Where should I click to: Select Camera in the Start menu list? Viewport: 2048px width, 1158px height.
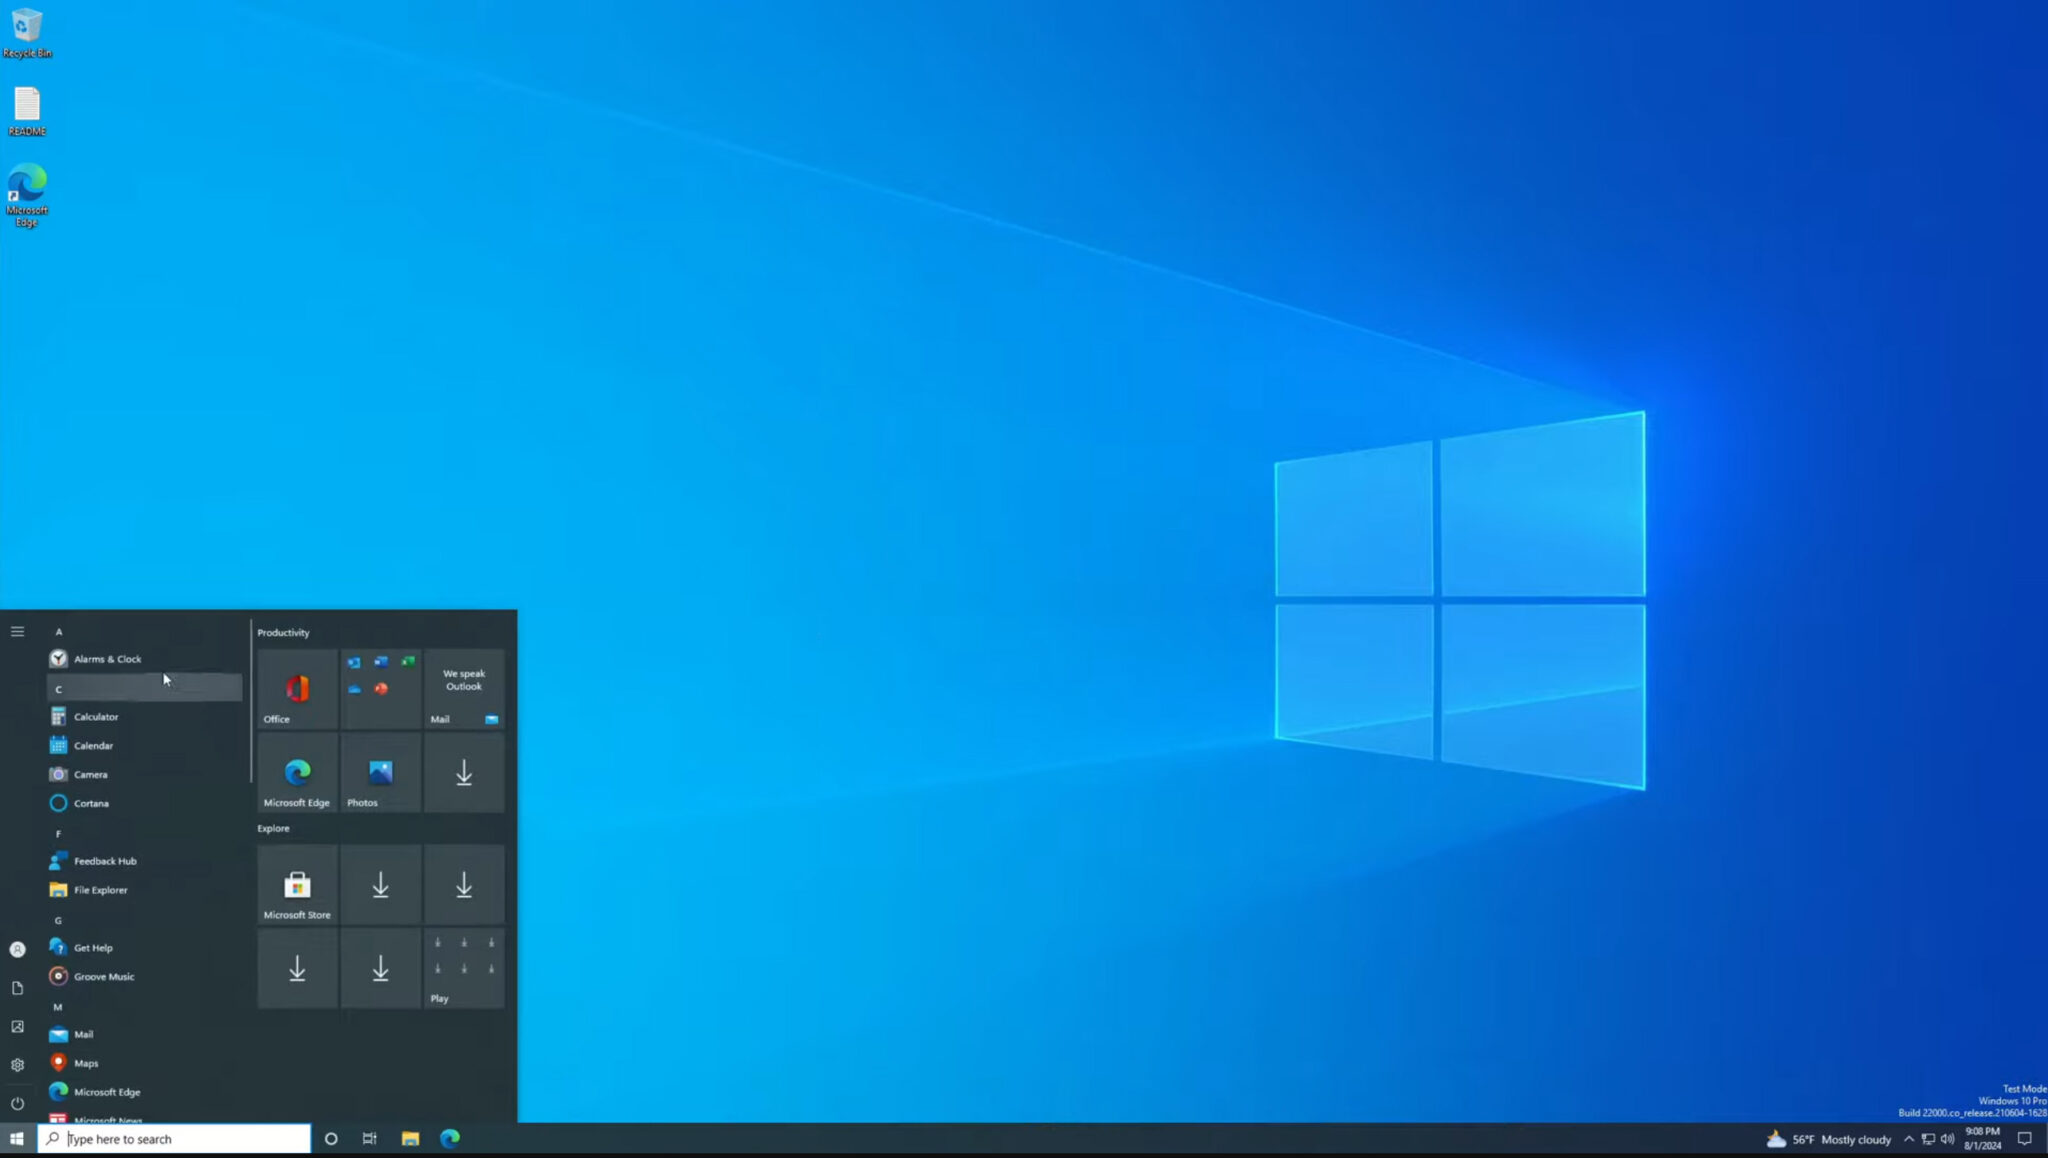click(x=90, y=774)
